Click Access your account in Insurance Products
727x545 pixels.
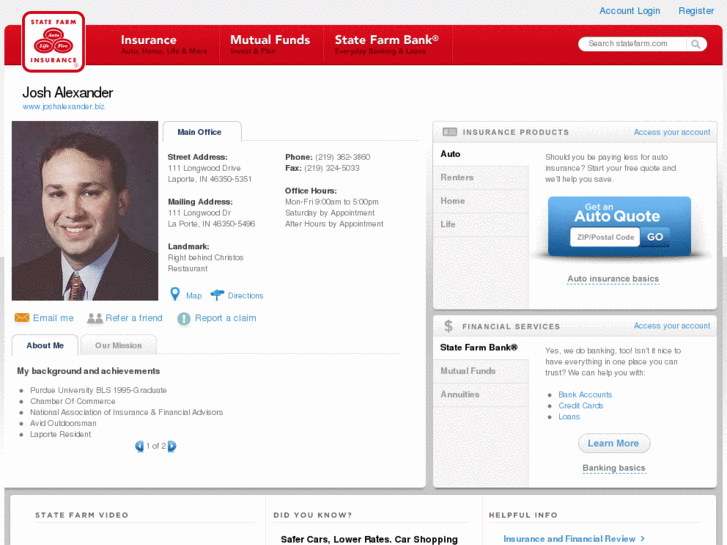click(x=672, y=132)
